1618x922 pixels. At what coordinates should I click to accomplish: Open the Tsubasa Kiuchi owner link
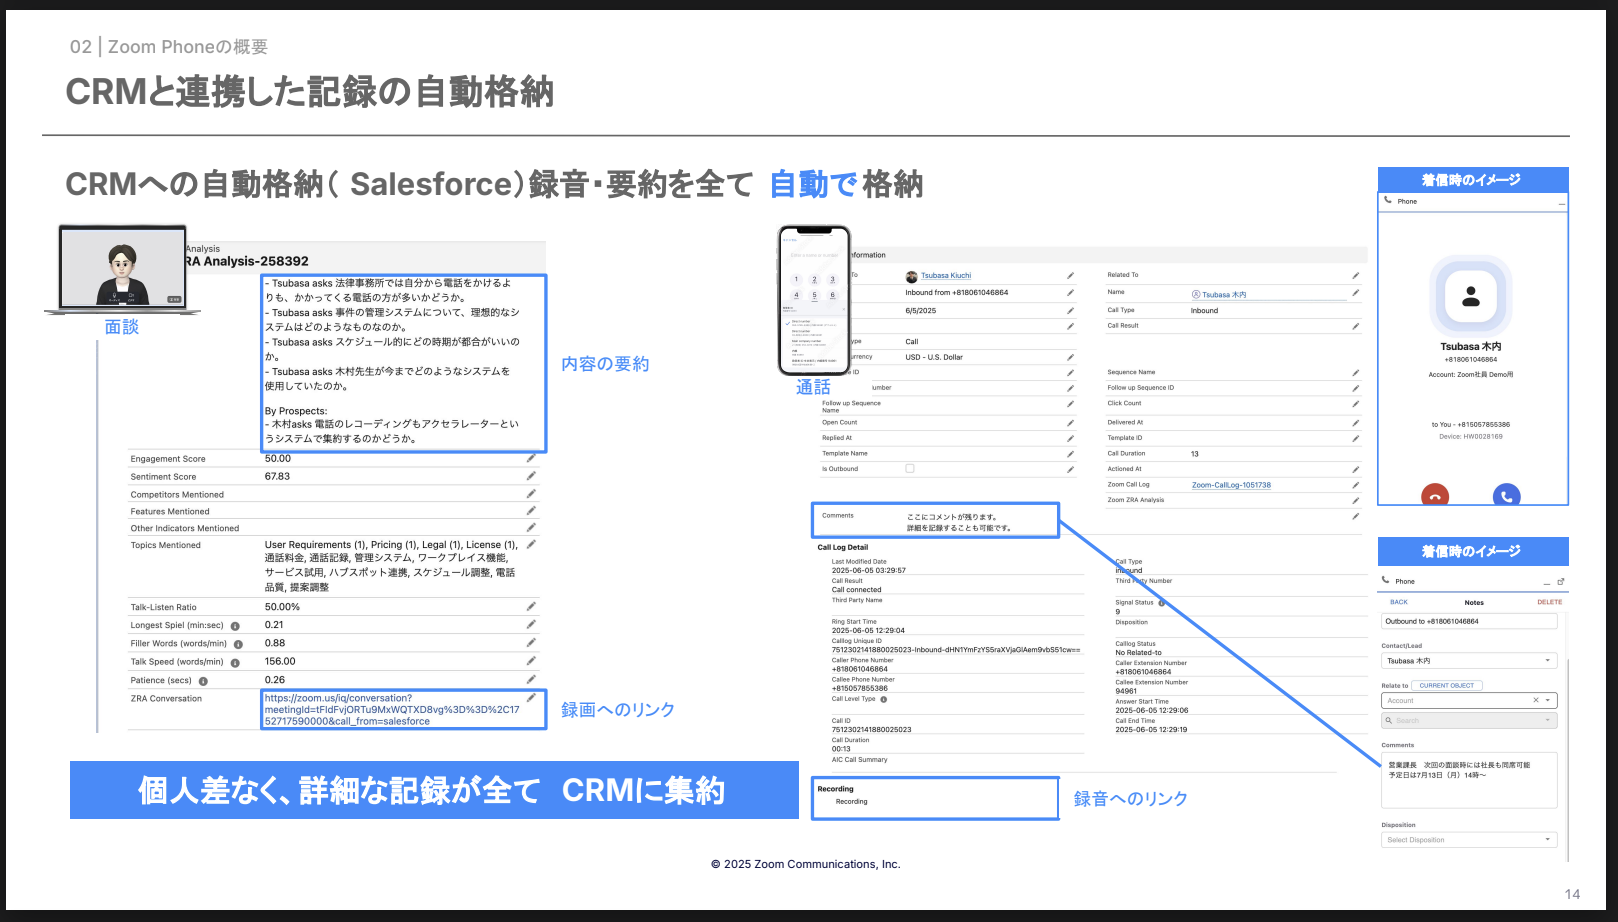tap(945, 275)
